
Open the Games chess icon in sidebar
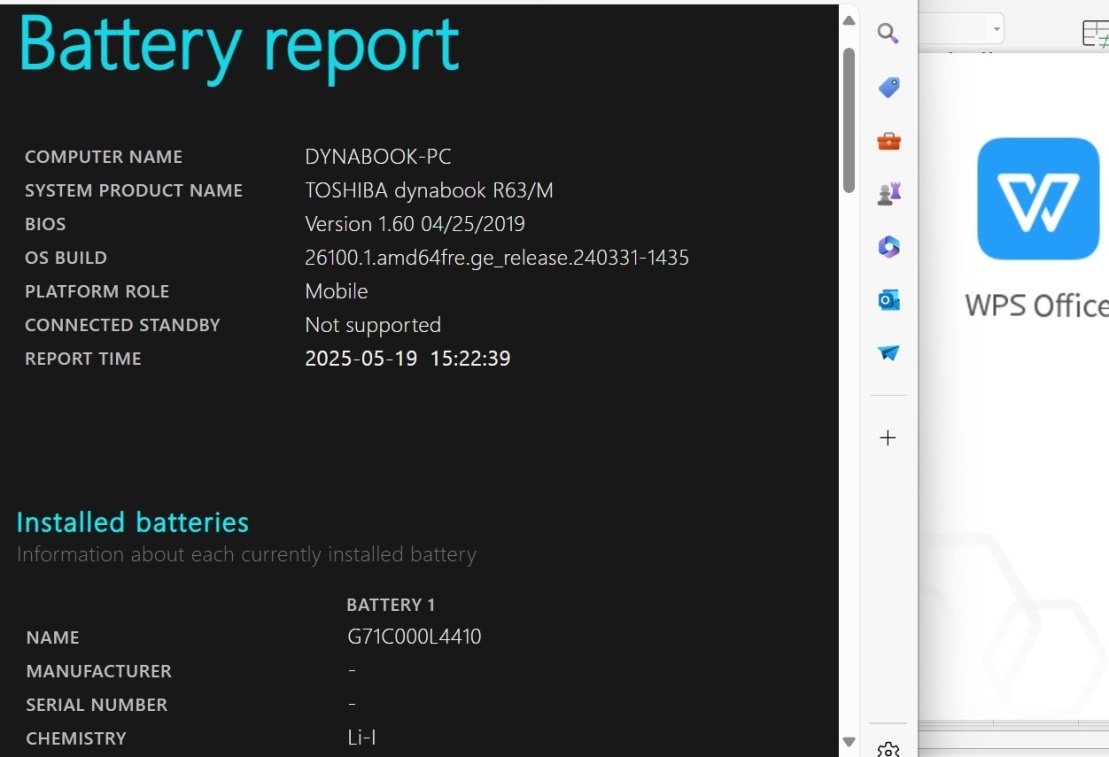click(x=888, y=194)
